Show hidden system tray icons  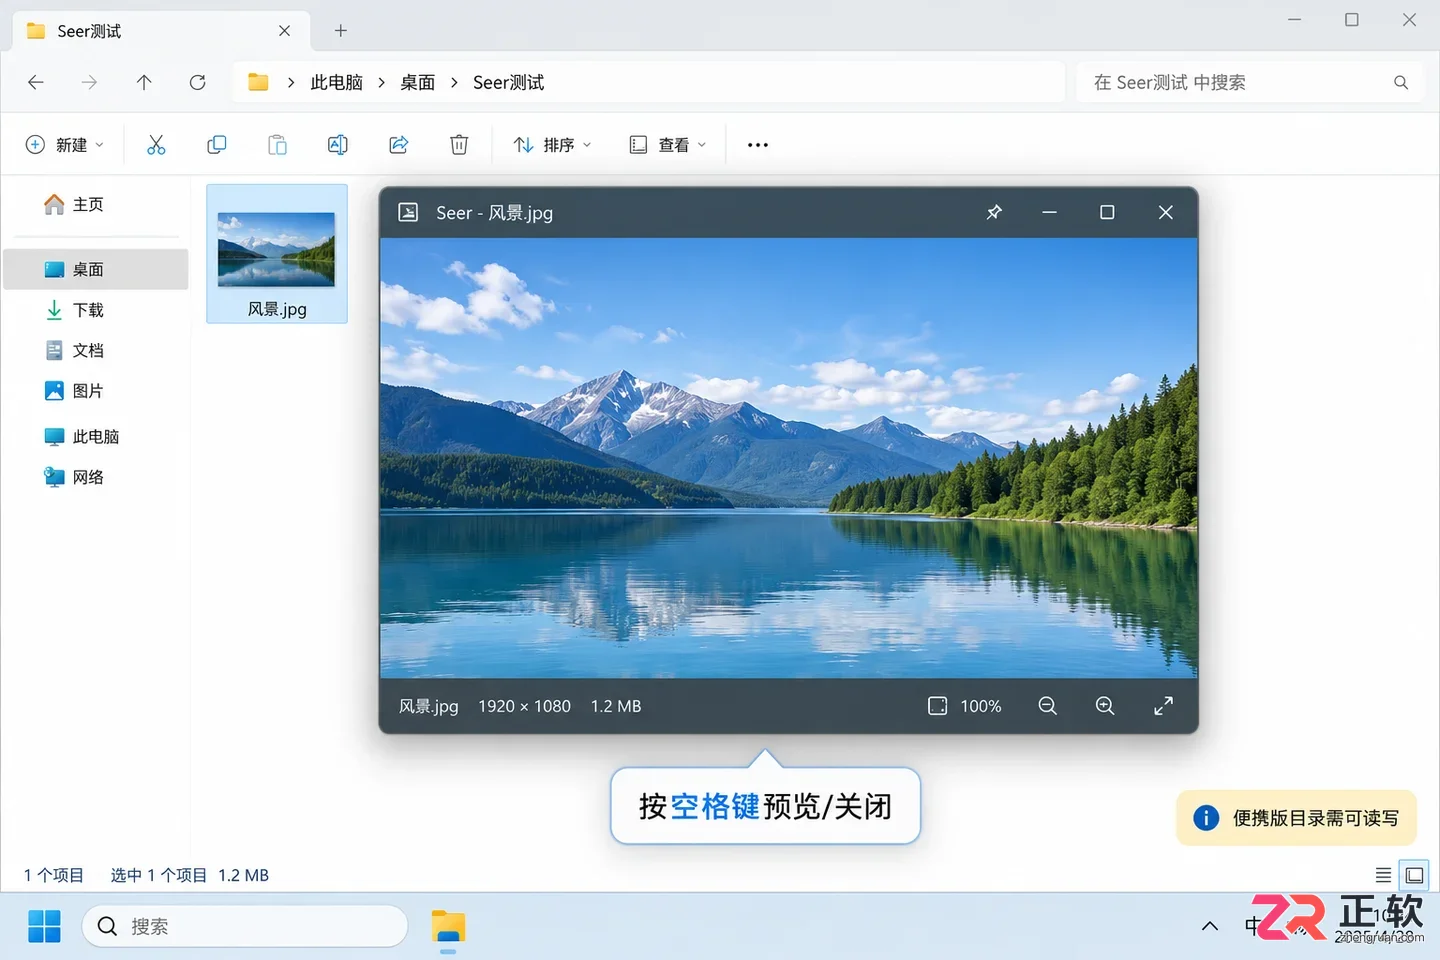pyautogui.click(x=1210, y=926)
